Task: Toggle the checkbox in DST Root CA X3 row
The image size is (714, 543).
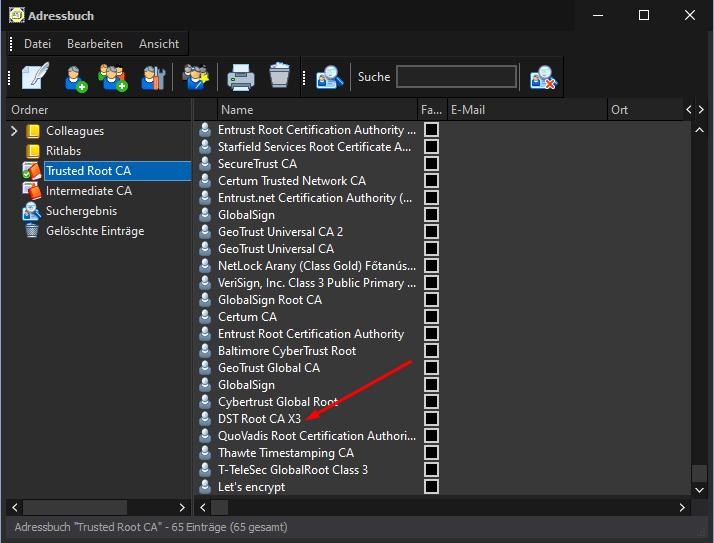Action: pyautogui.click(x=431, y=418)
